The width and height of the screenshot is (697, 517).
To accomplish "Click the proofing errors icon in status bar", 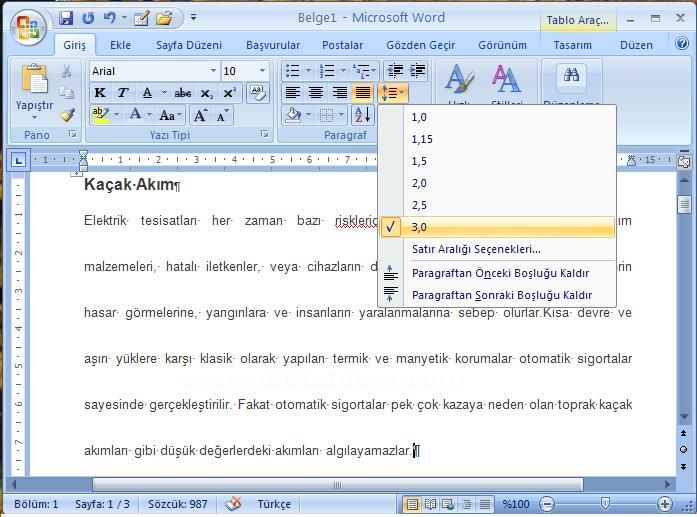I will 233,504.
